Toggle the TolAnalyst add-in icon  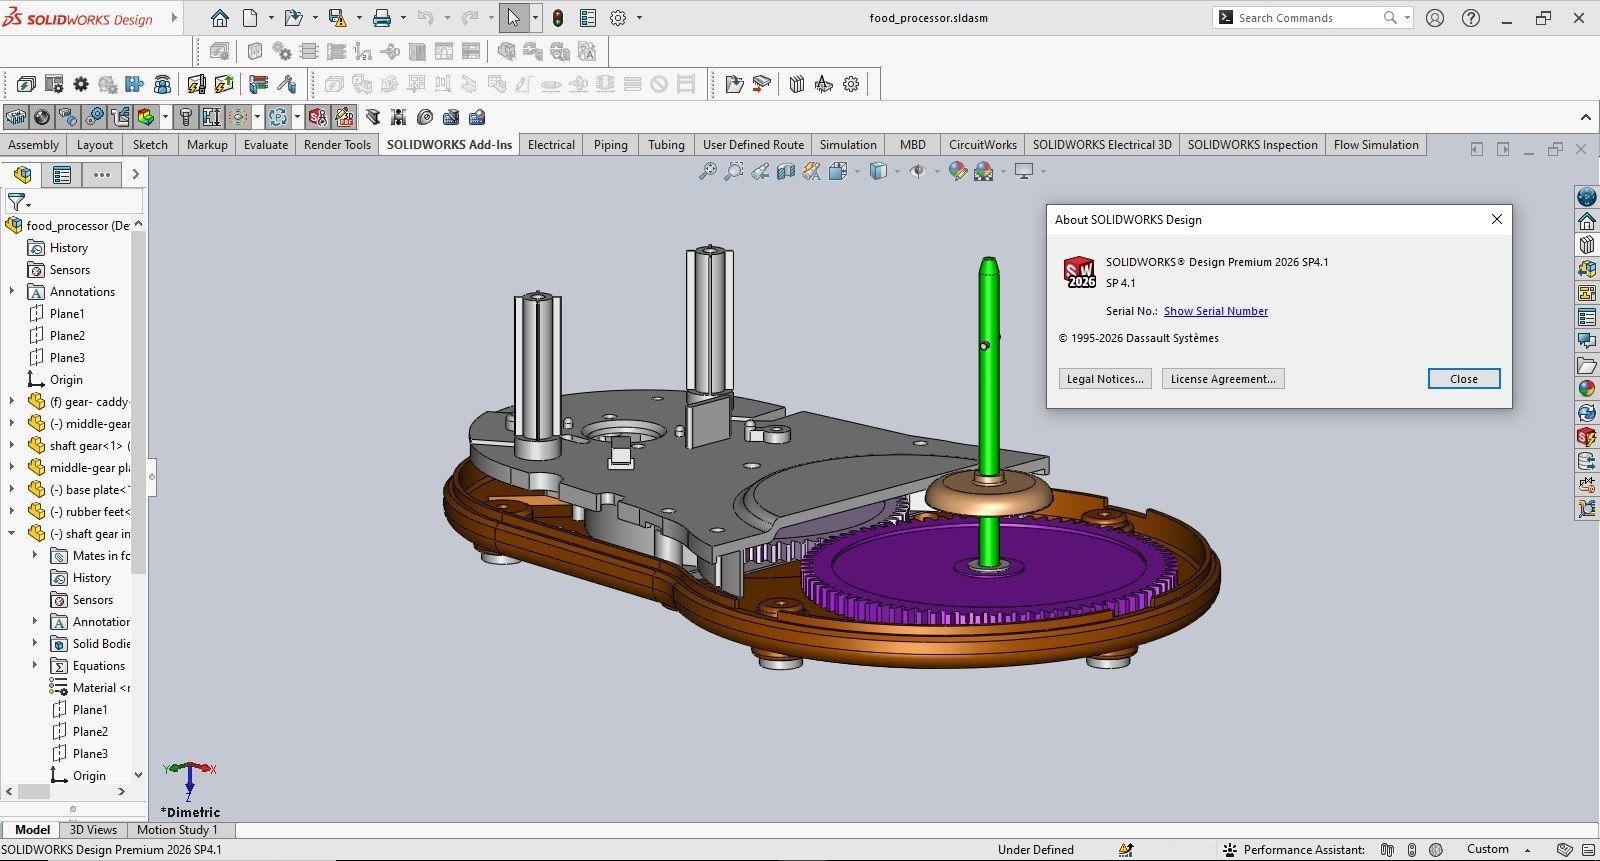(x=211, y=117)
